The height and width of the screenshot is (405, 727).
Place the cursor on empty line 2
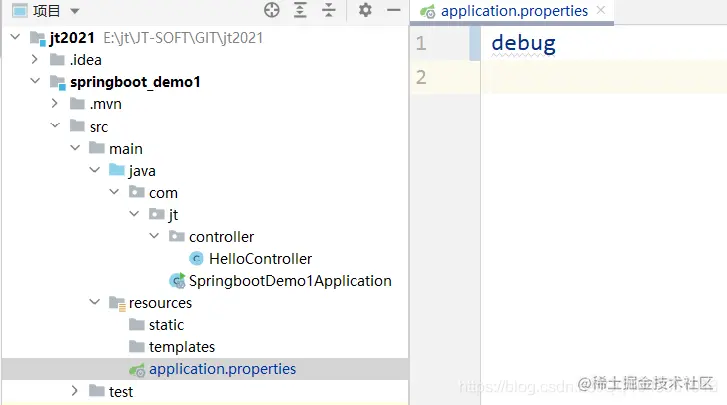pyautogui.click(x=604, y=77)
